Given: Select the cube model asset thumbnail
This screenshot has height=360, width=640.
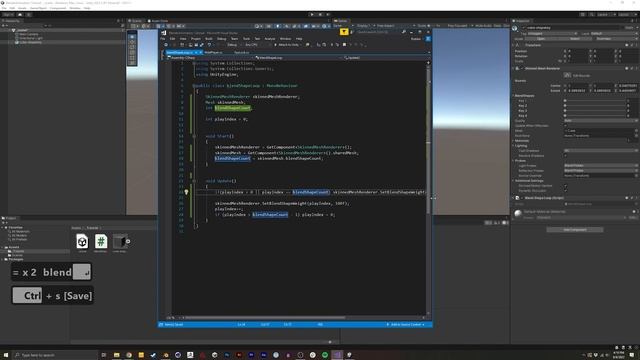Looking at the screenshot, I should point(119,241).
